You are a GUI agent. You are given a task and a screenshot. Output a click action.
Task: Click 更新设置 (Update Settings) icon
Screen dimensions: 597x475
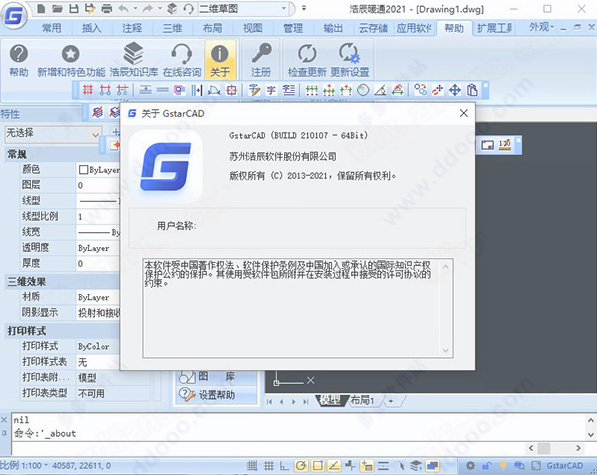point(350,60)
